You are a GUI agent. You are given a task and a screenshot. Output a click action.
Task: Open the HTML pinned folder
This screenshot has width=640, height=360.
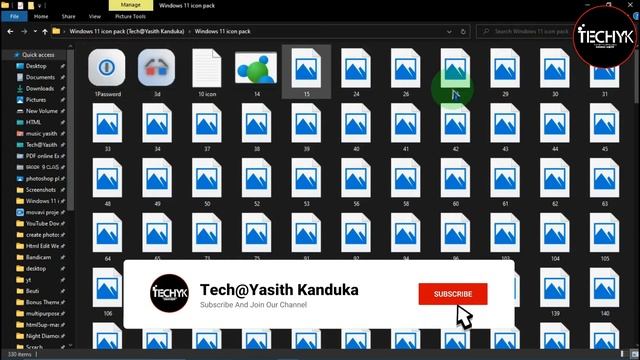click(33, 122)
